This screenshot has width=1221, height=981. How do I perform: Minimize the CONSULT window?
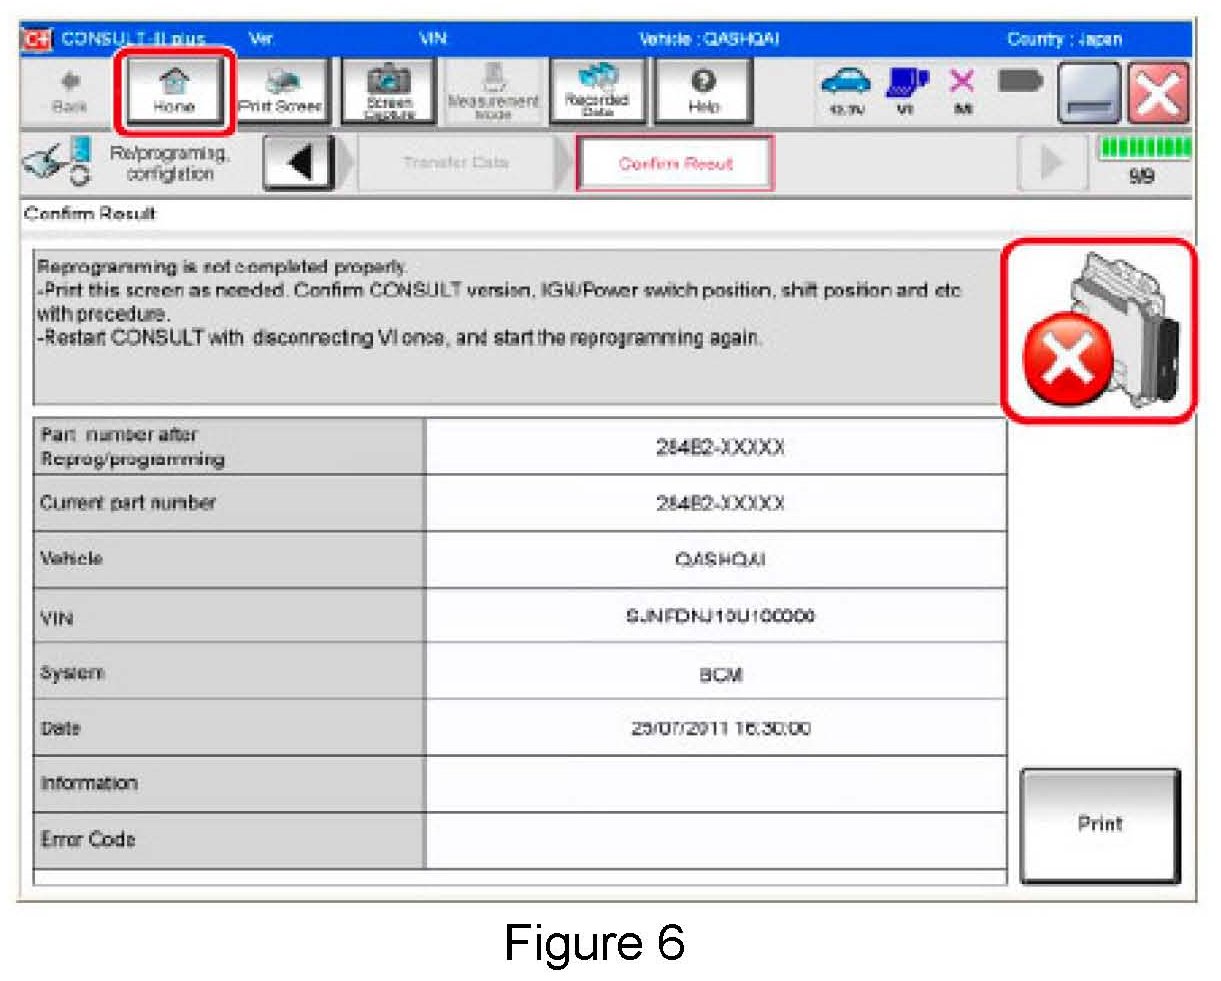click(x=1088, y=93)
